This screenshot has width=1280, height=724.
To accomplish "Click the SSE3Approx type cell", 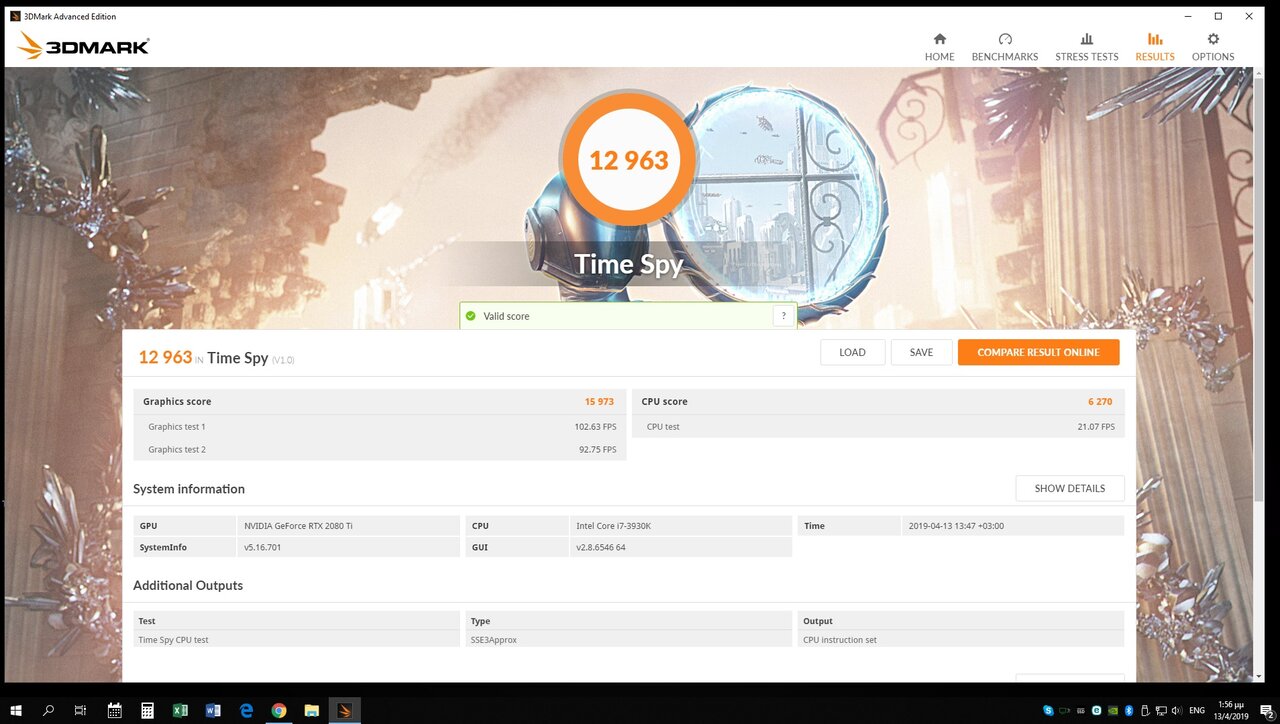I will click(x=628, y=640).
